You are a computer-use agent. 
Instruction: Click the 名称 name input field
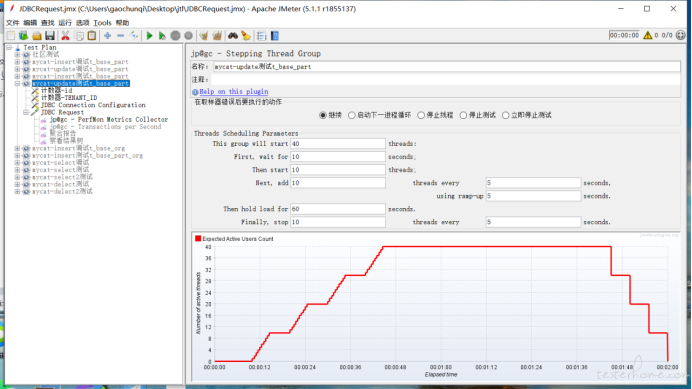click(446, 67)
